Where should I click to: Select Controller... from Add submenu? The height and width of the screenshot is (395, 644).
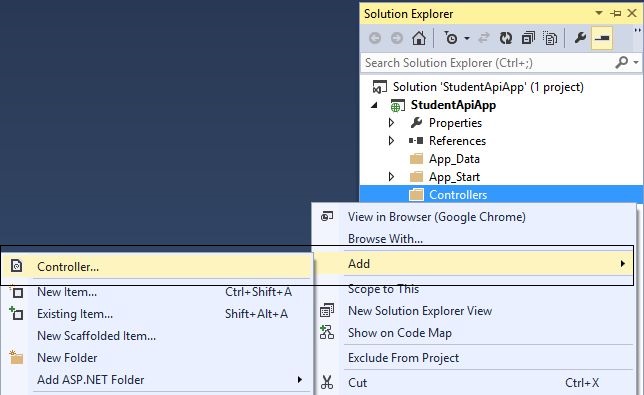click(x=156, y=267)
